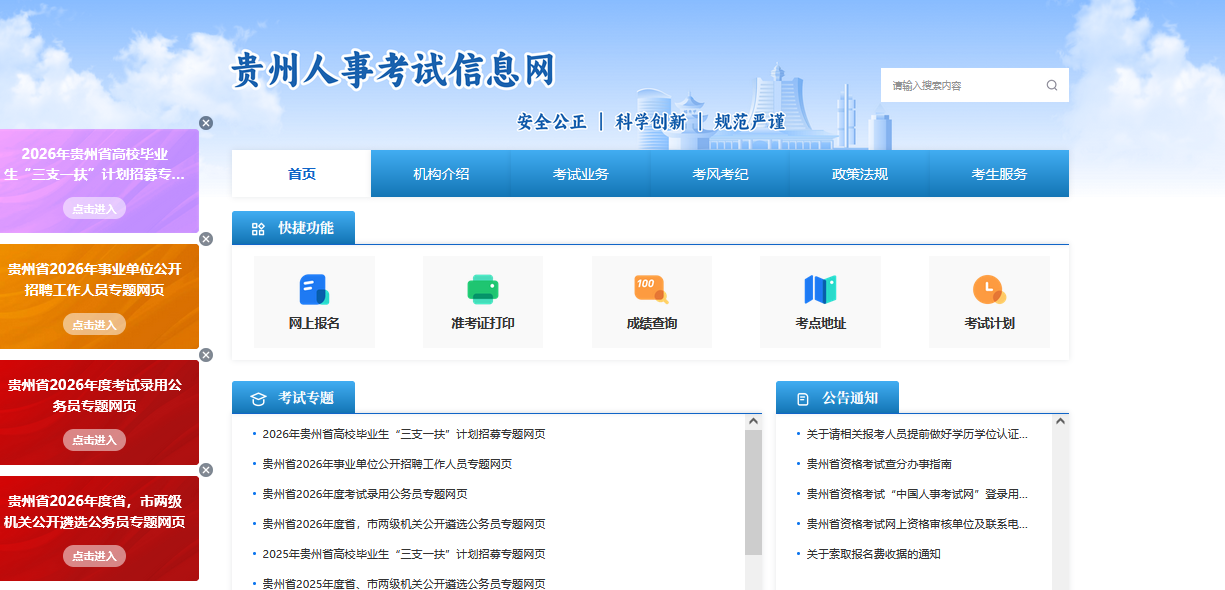Image resolution: width=1225 pixels, height=590 pixels.
Task: Go to the 考生服务 navigation tab
Action: tap(999, 174)
